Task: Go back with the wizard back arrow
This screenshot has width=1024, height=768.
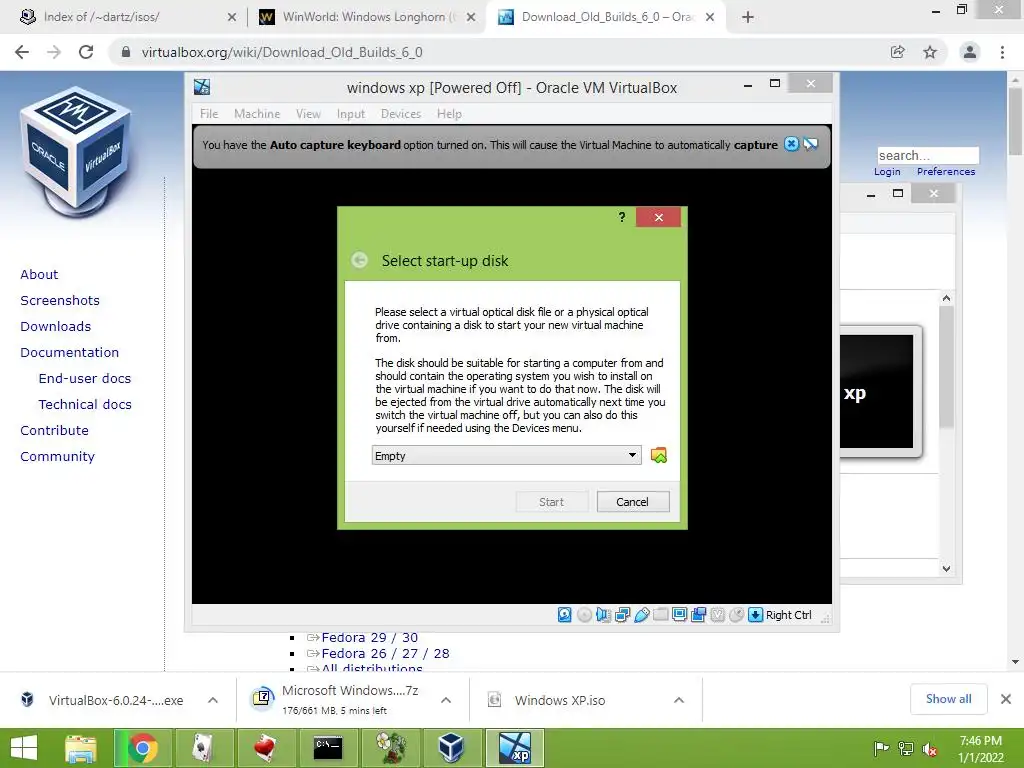Action: pyautogui.click(x=359, y=260)
